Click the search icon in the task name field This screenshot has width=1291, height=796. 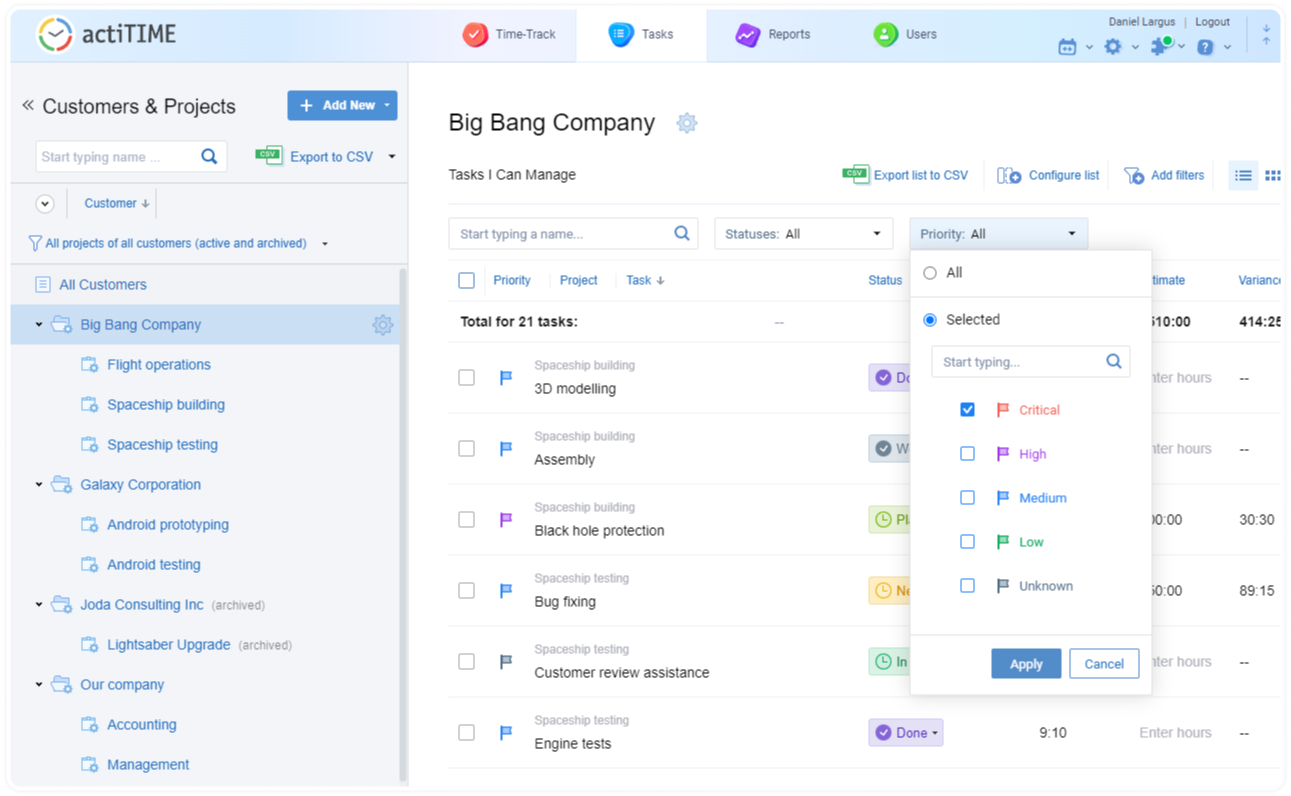(682, 233)
